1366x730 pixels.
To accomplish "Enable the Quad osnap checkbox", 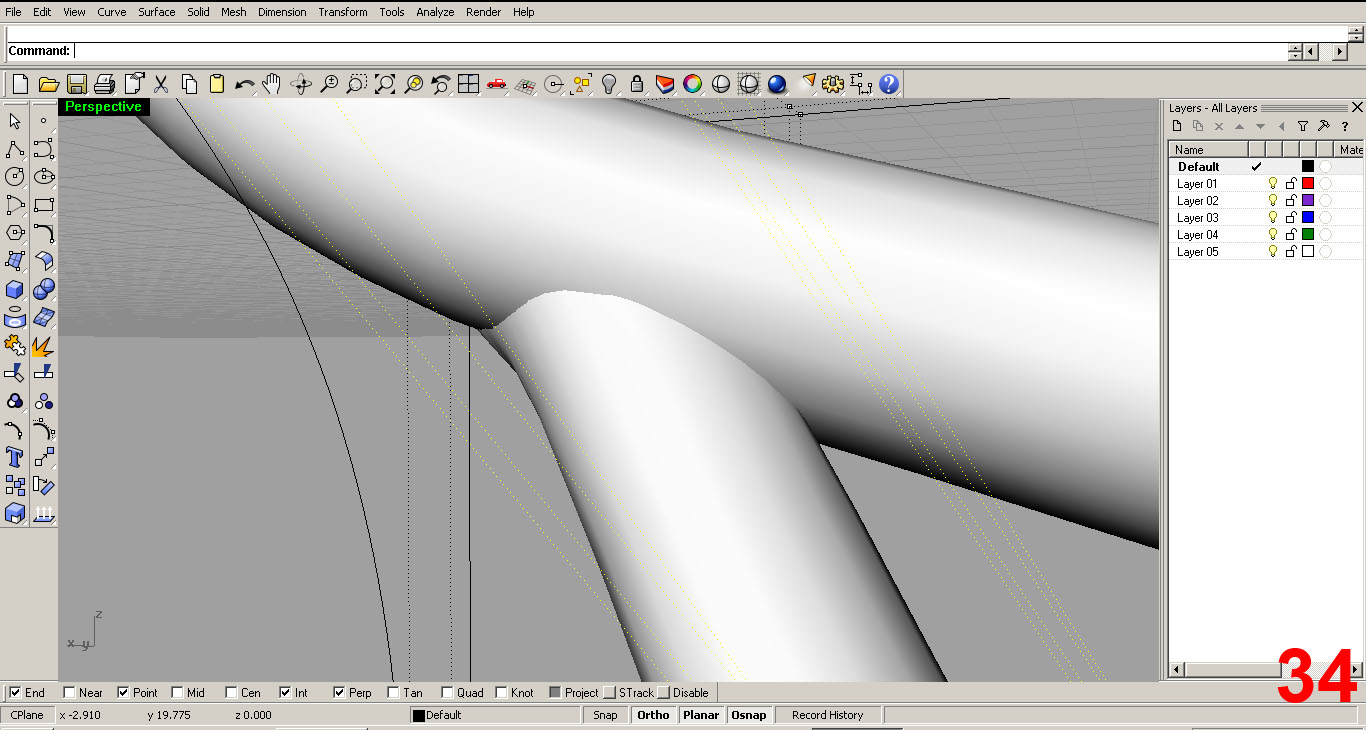I will click(447, 692).
